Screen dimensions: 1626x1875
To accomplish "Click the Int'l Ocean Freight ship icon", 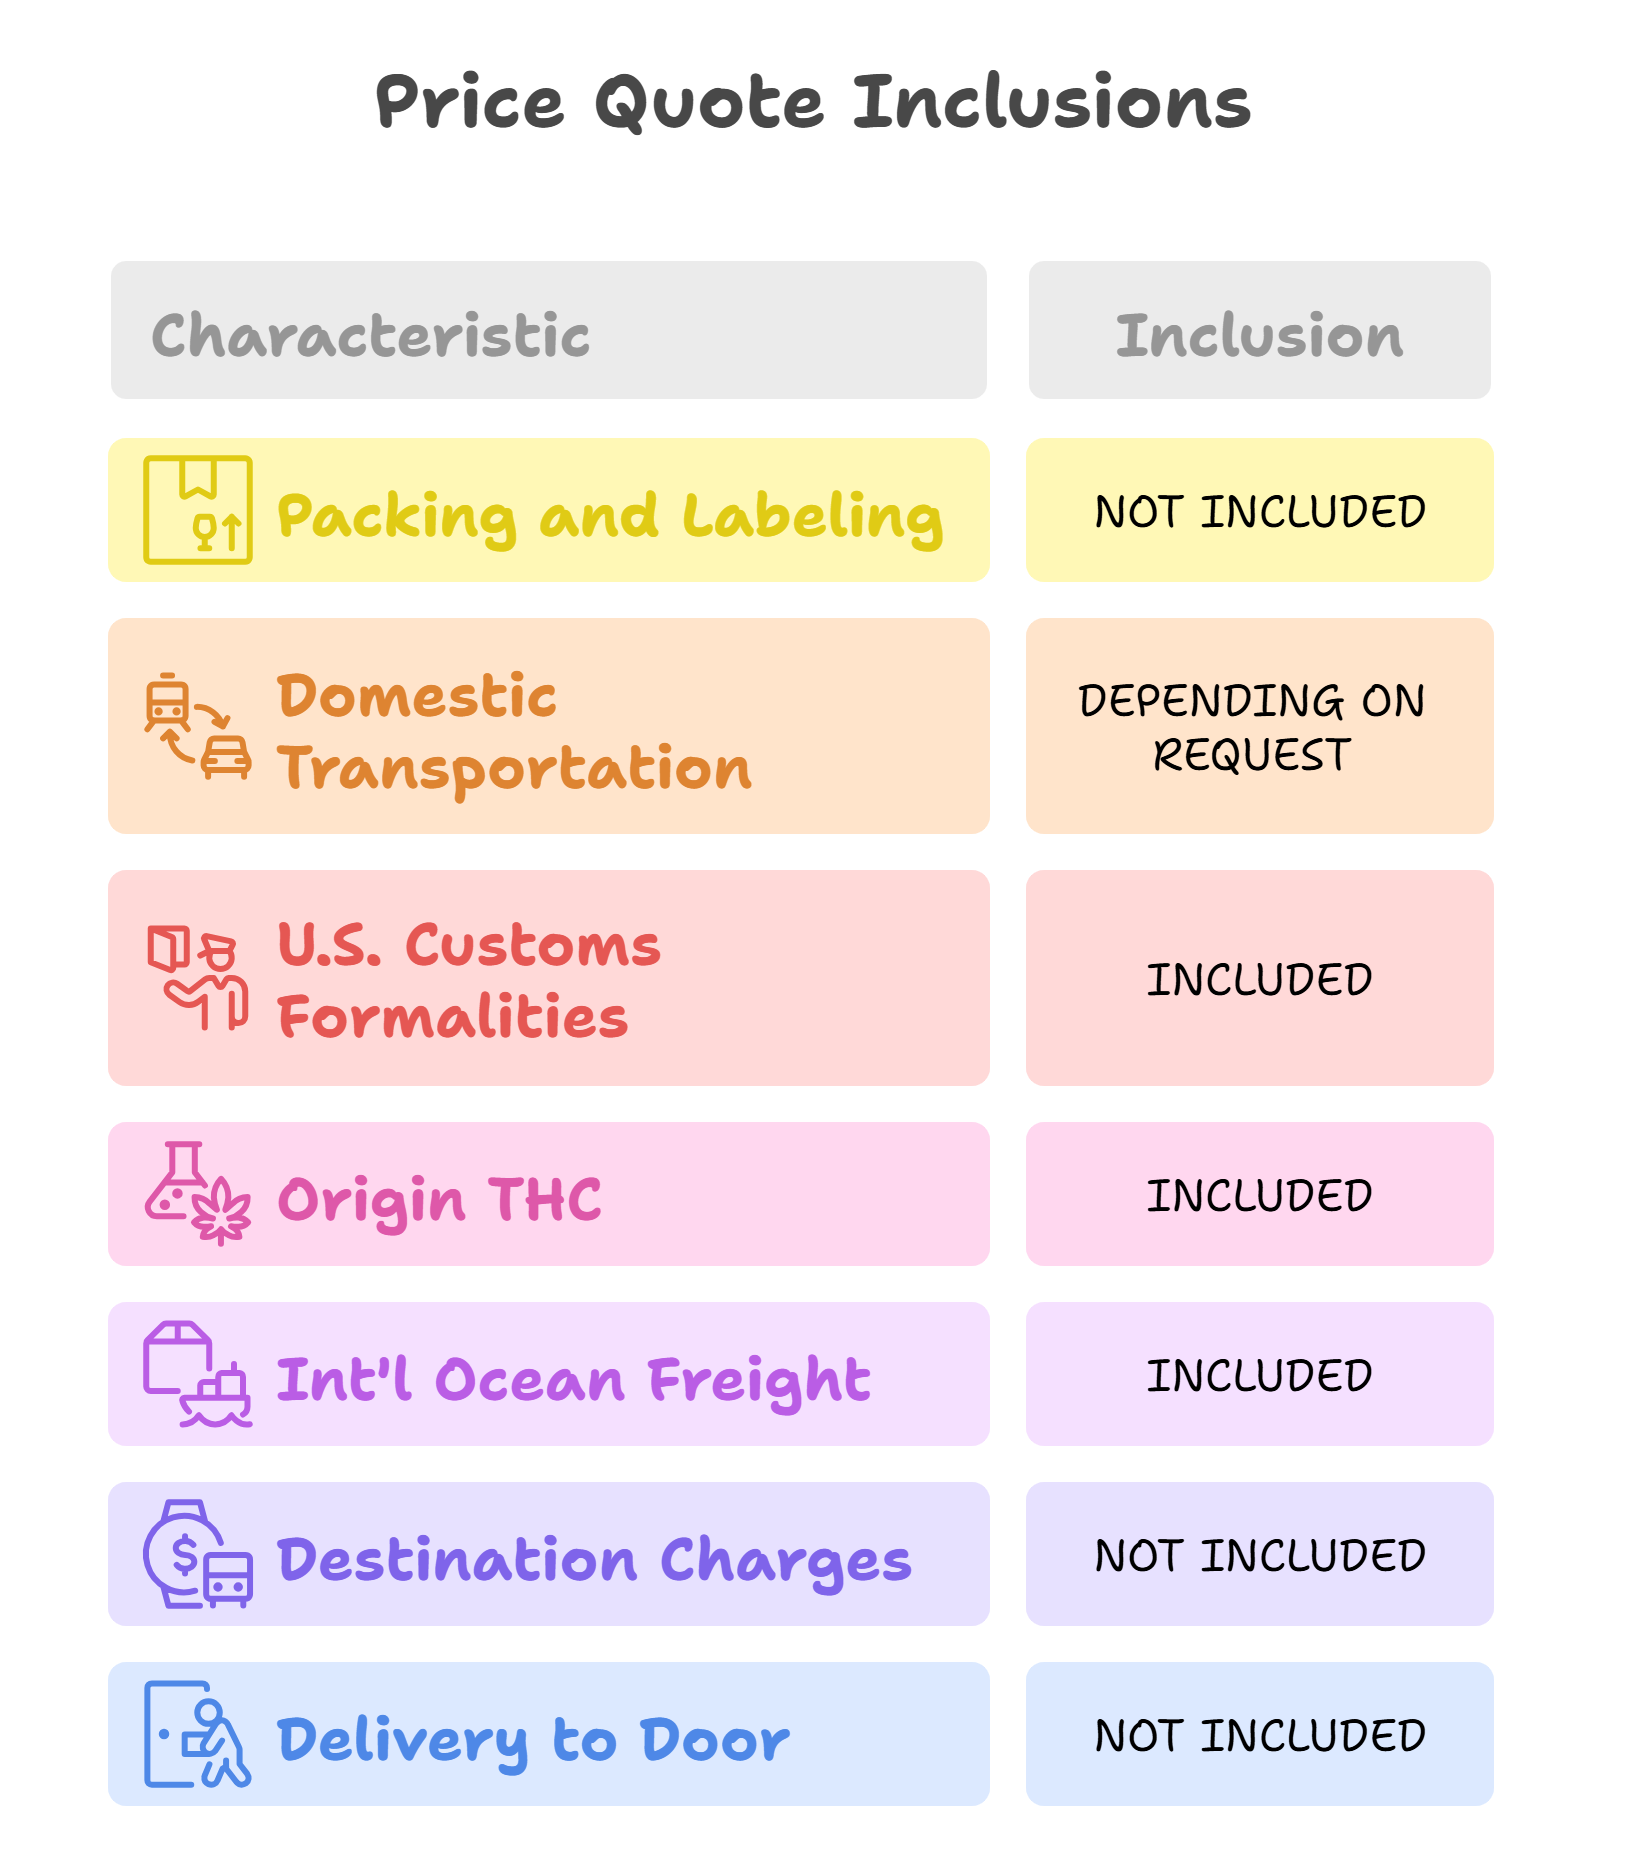I will [197, 1374].
